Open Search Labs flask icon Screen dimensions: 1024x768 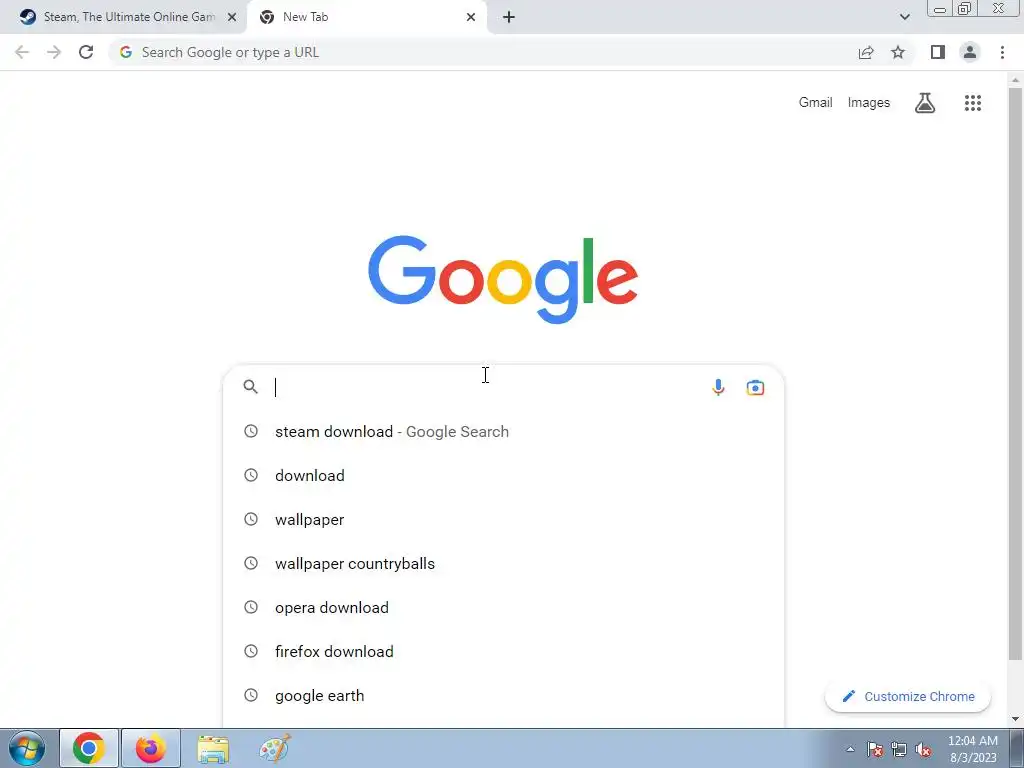(925, 103)
